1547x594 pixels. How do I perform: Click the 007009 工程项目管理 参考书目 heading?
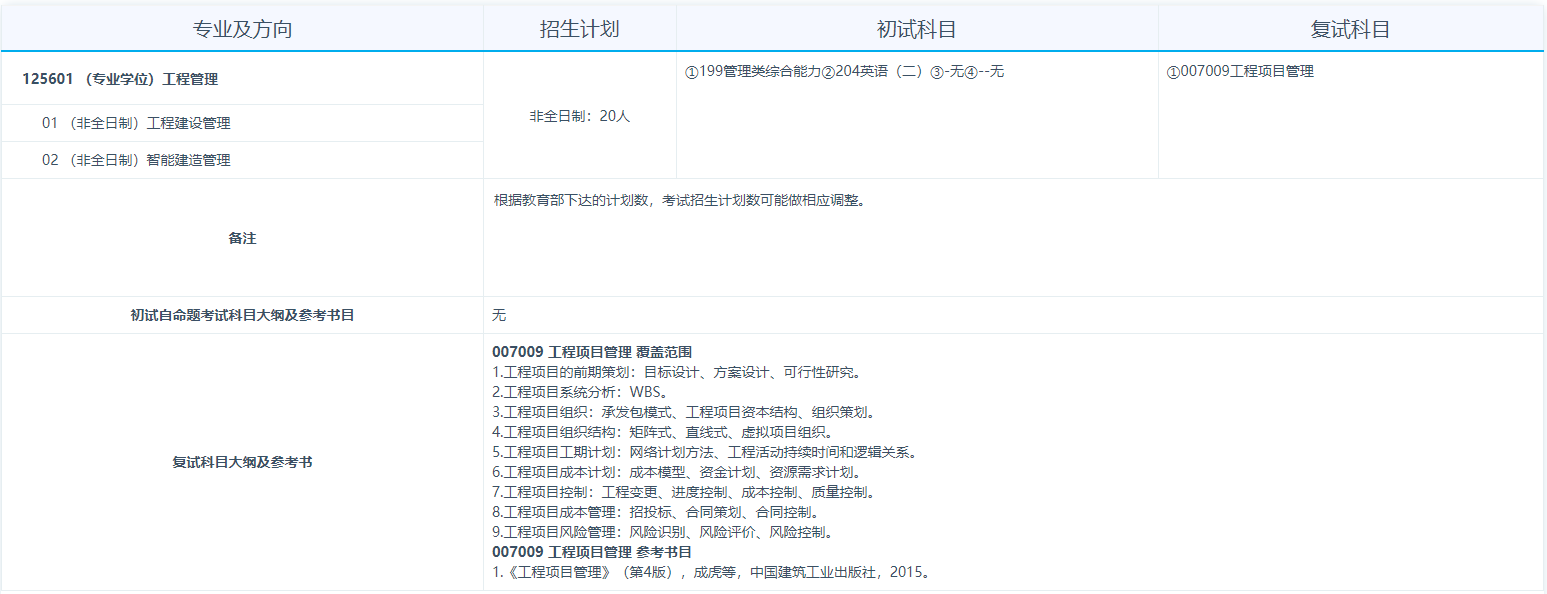tap(592, 552)
